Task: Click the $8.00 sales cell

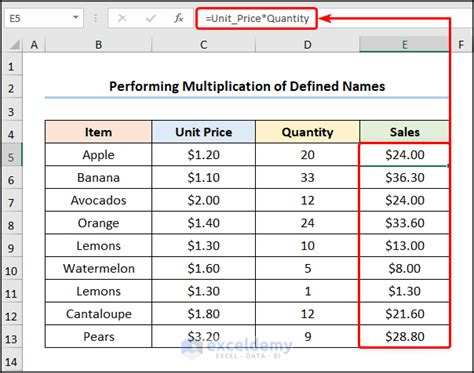Action: coord(404,268)
